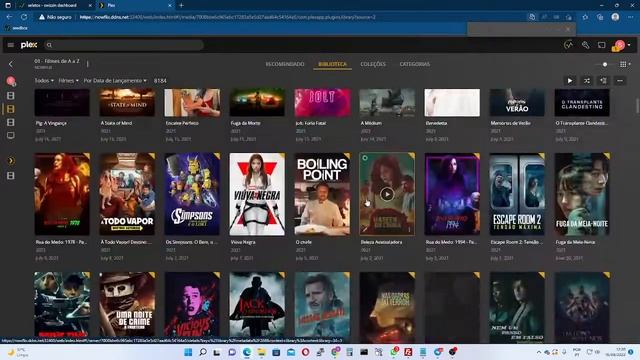640x360 pixels.
Task: Shuffle the library
Action: [x=587, y=81]
